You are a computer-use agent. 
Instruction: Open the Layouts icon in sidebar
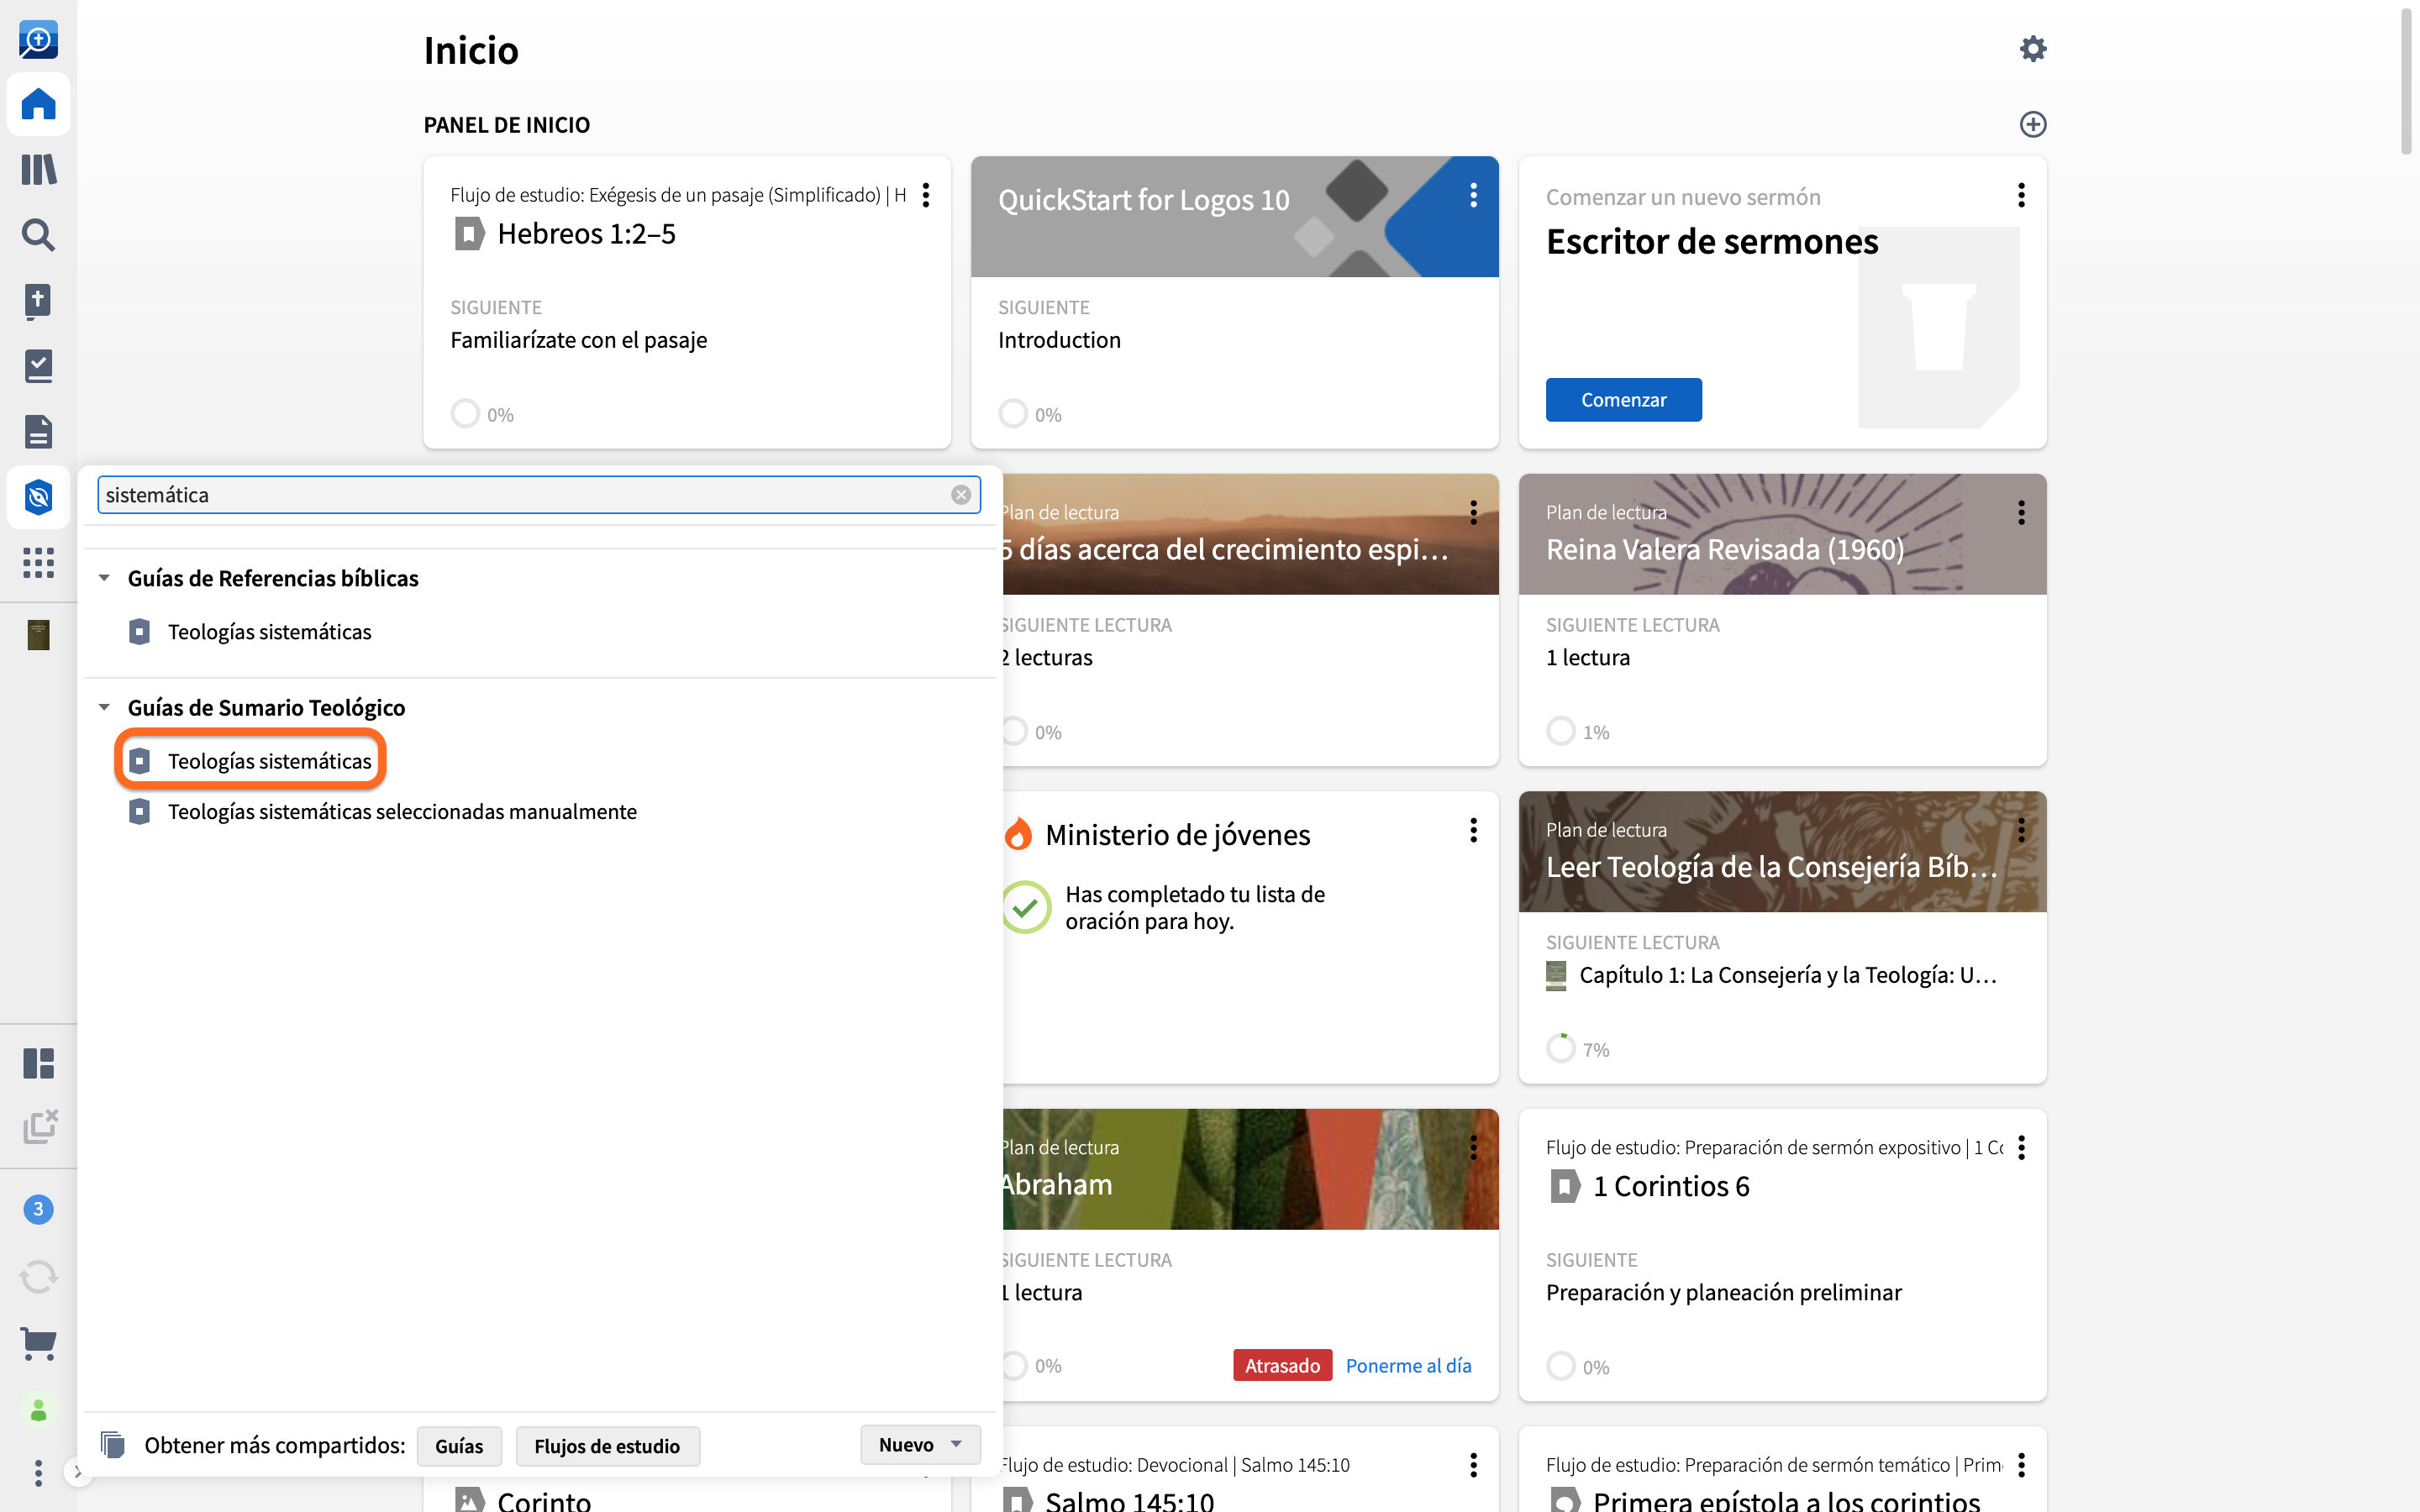[38, 1063]
